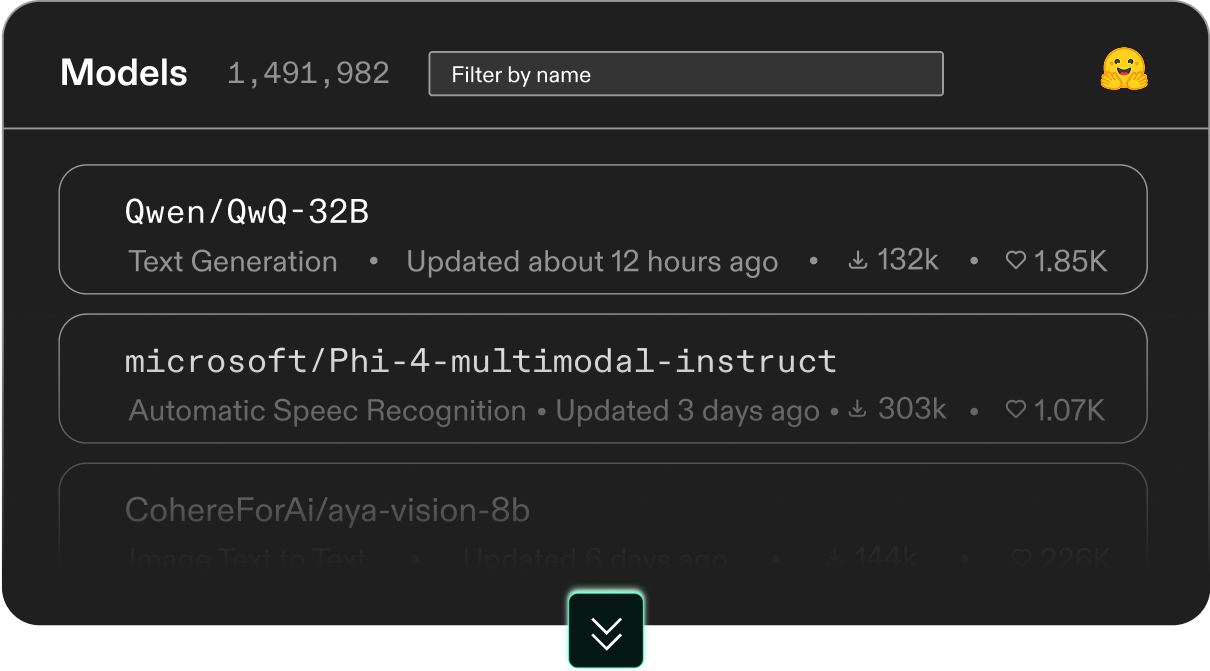Click the 1.07K likes count
Viewport: 1210px width, 671px height.
point(1069,410)
